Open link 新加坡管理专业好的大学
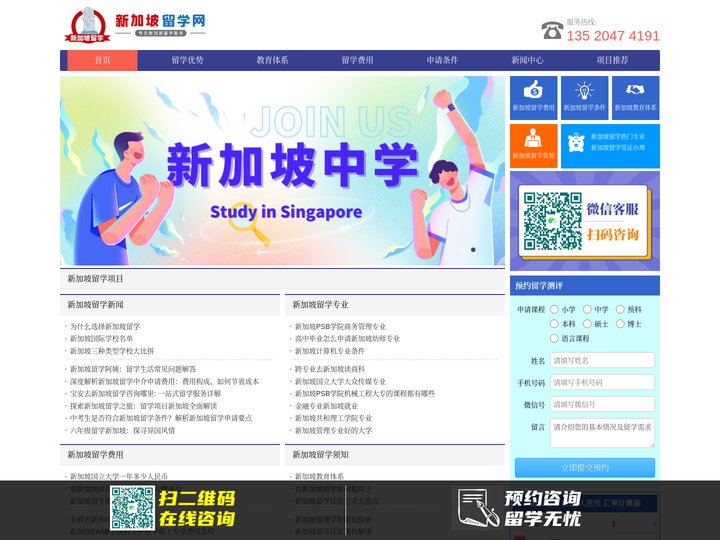This screenshot has width=720, height=540. [333, 430]
